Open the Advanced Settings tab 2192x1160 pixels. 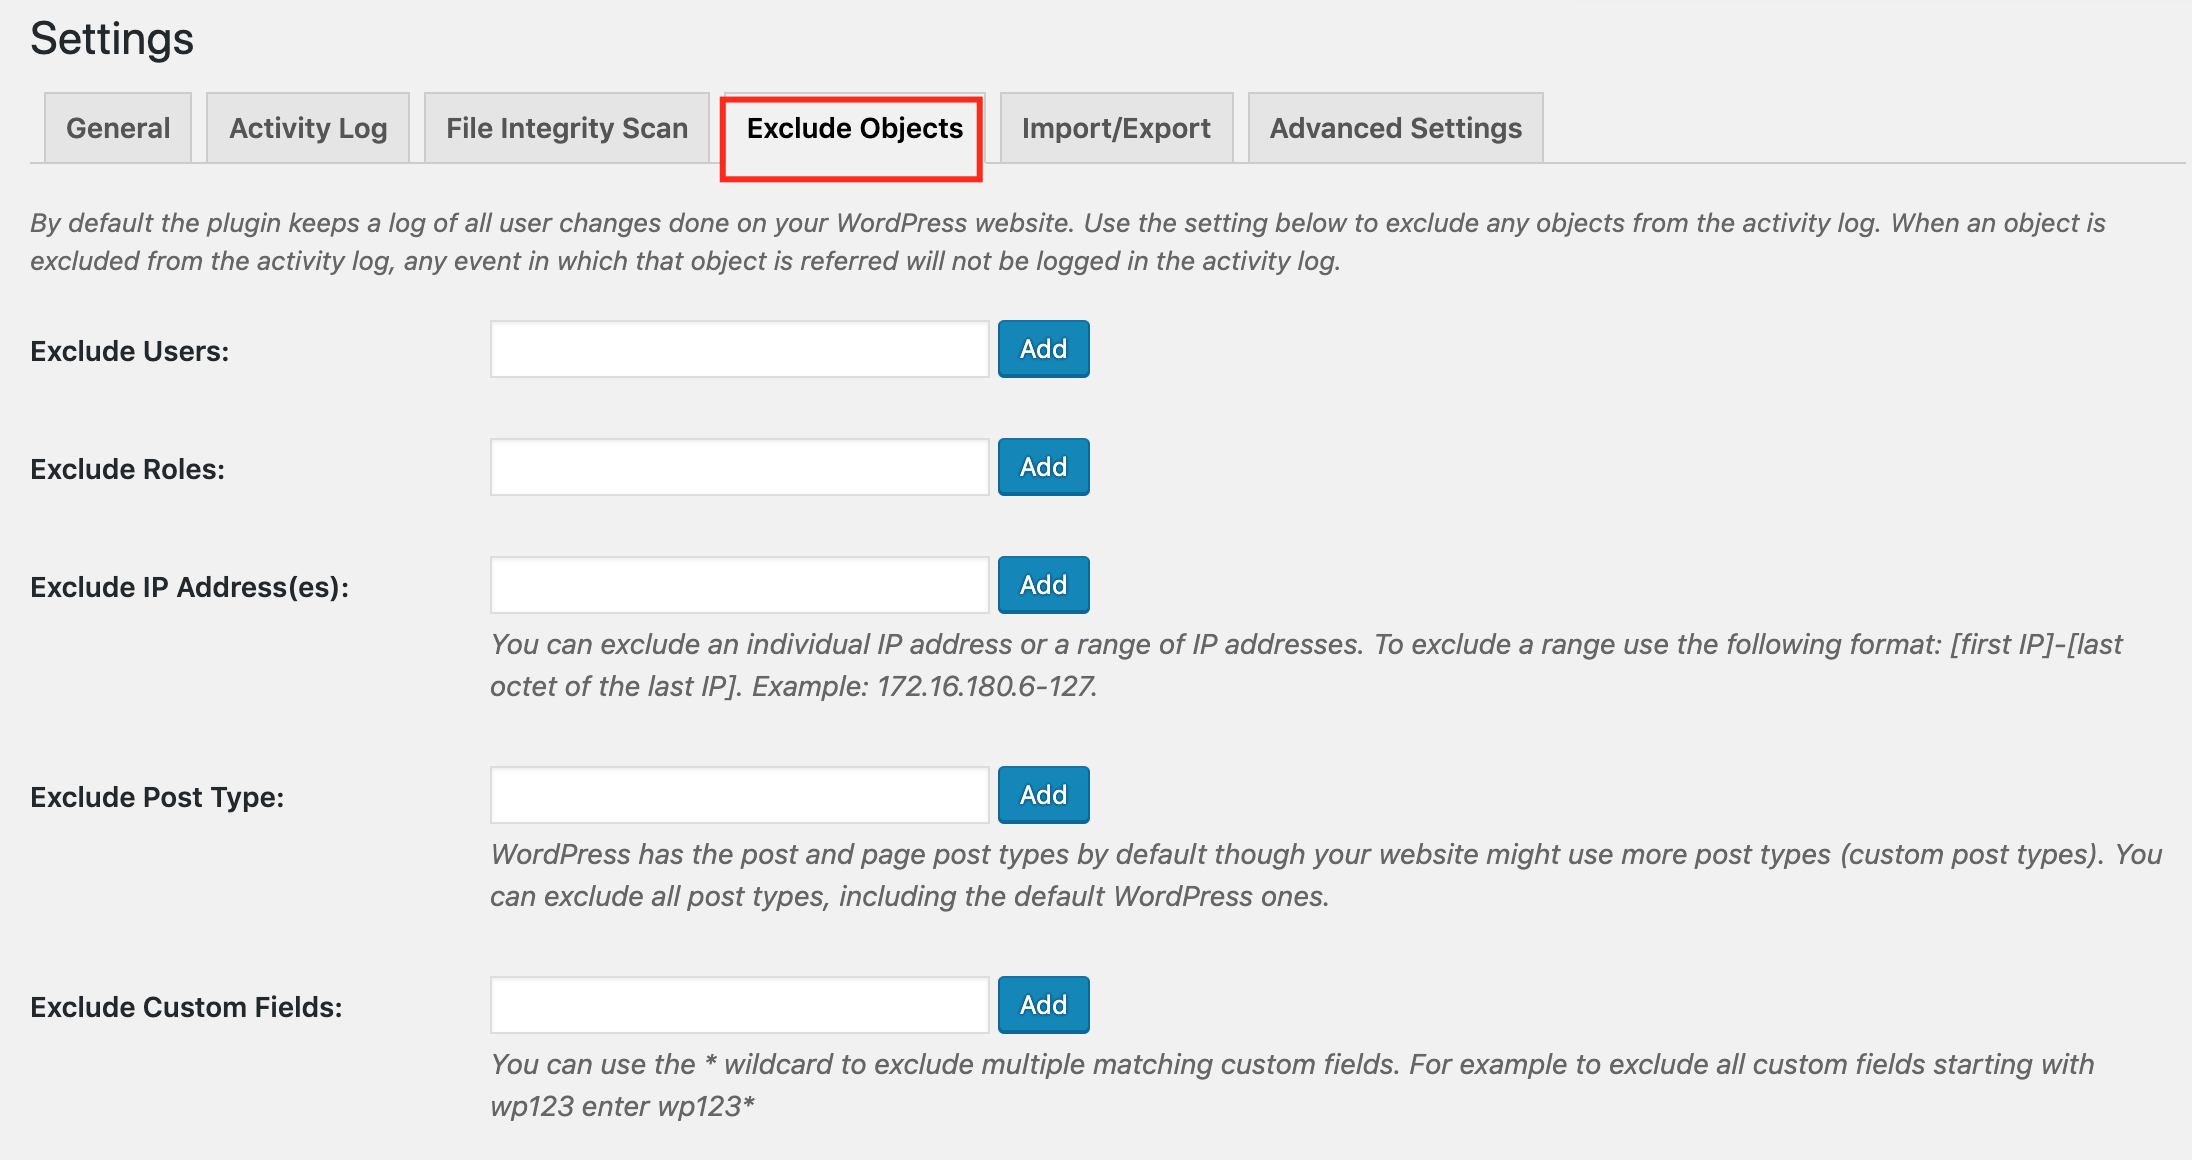point(1396,128)
